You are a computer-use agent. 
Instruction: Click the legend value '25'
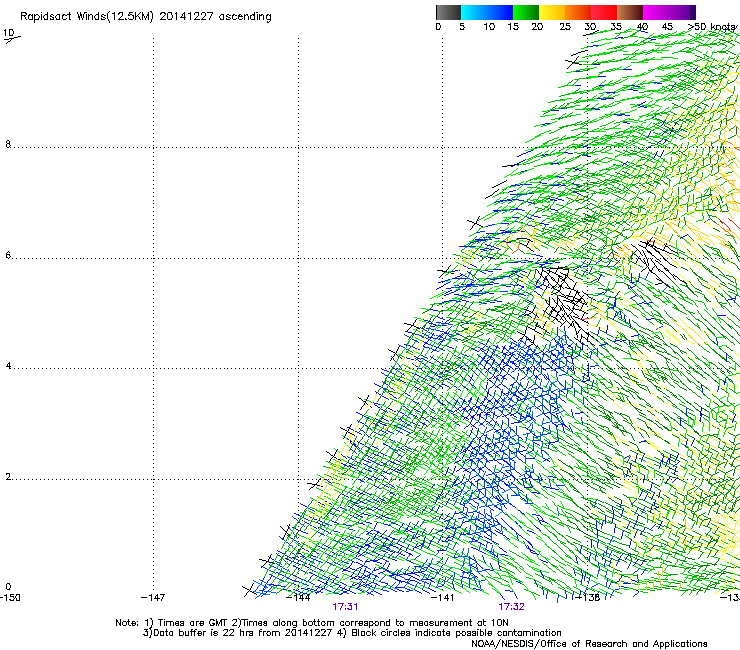(565, 27)
